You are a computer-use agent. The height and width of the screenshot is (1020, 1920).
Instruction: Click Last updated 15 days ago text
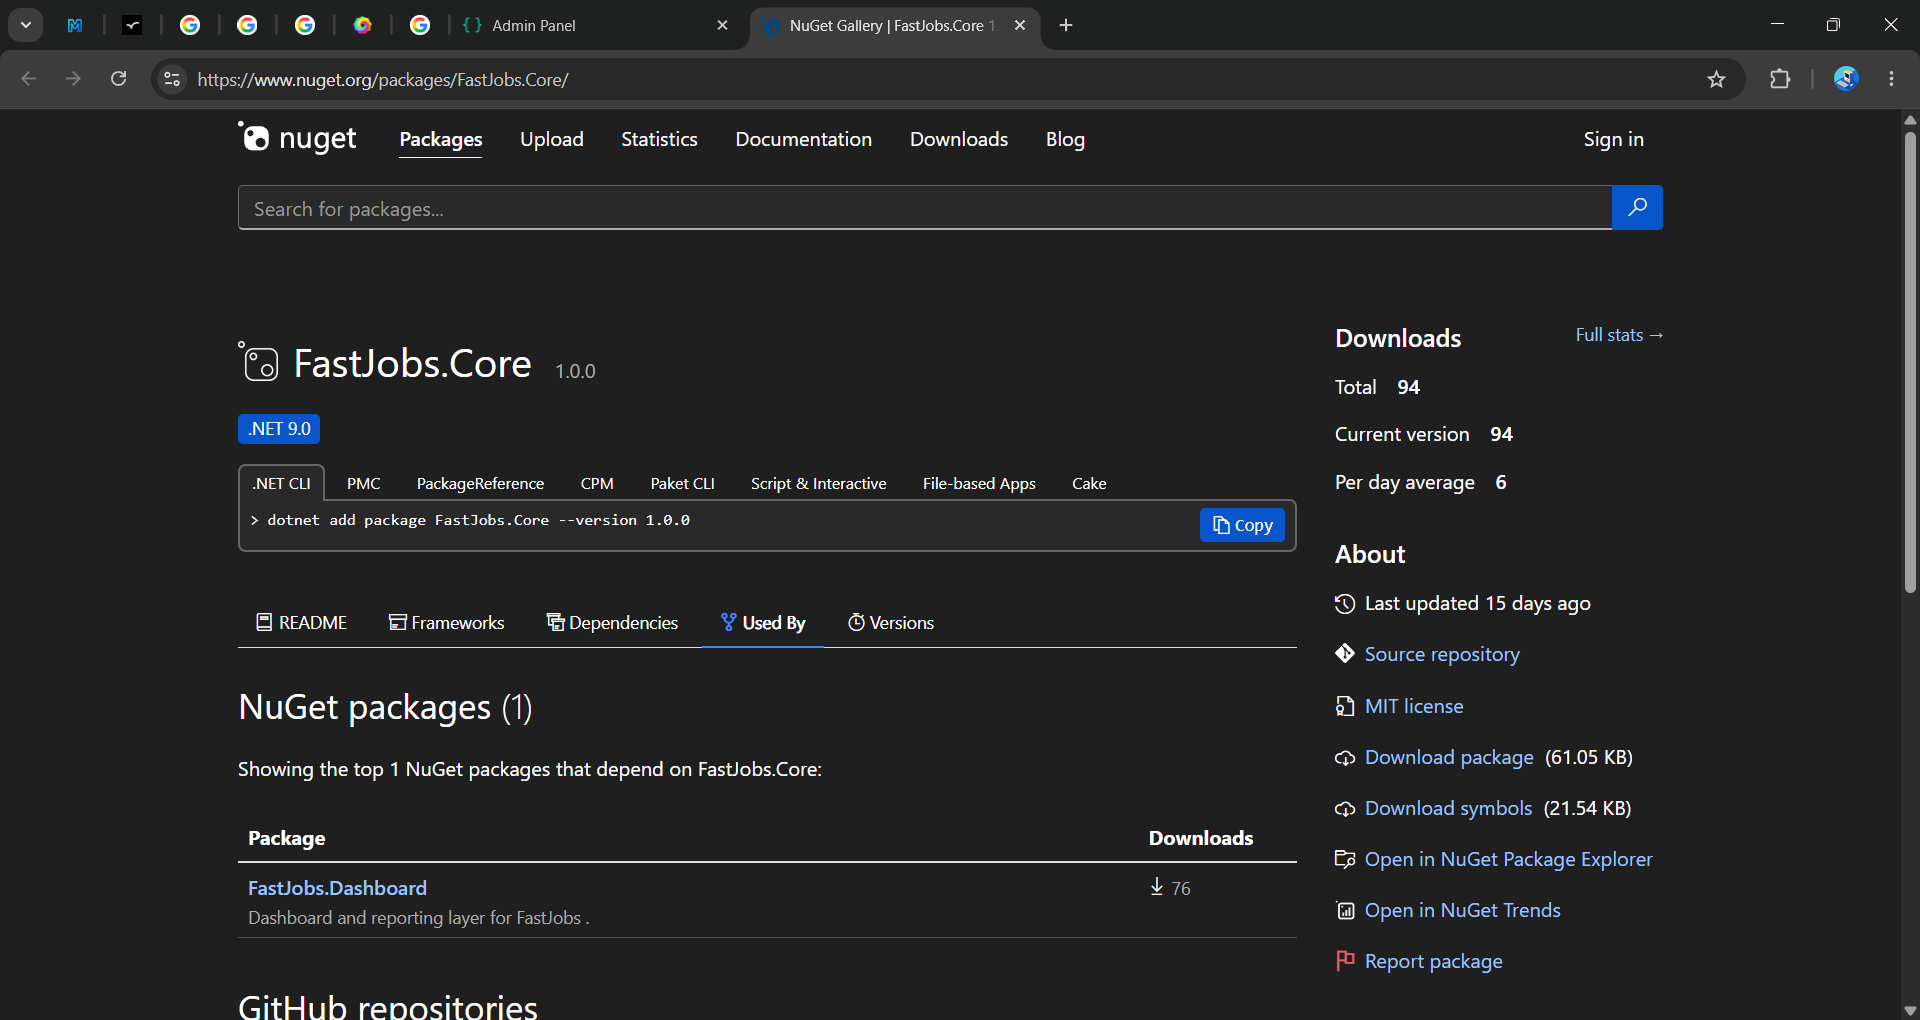(1477, 603)
